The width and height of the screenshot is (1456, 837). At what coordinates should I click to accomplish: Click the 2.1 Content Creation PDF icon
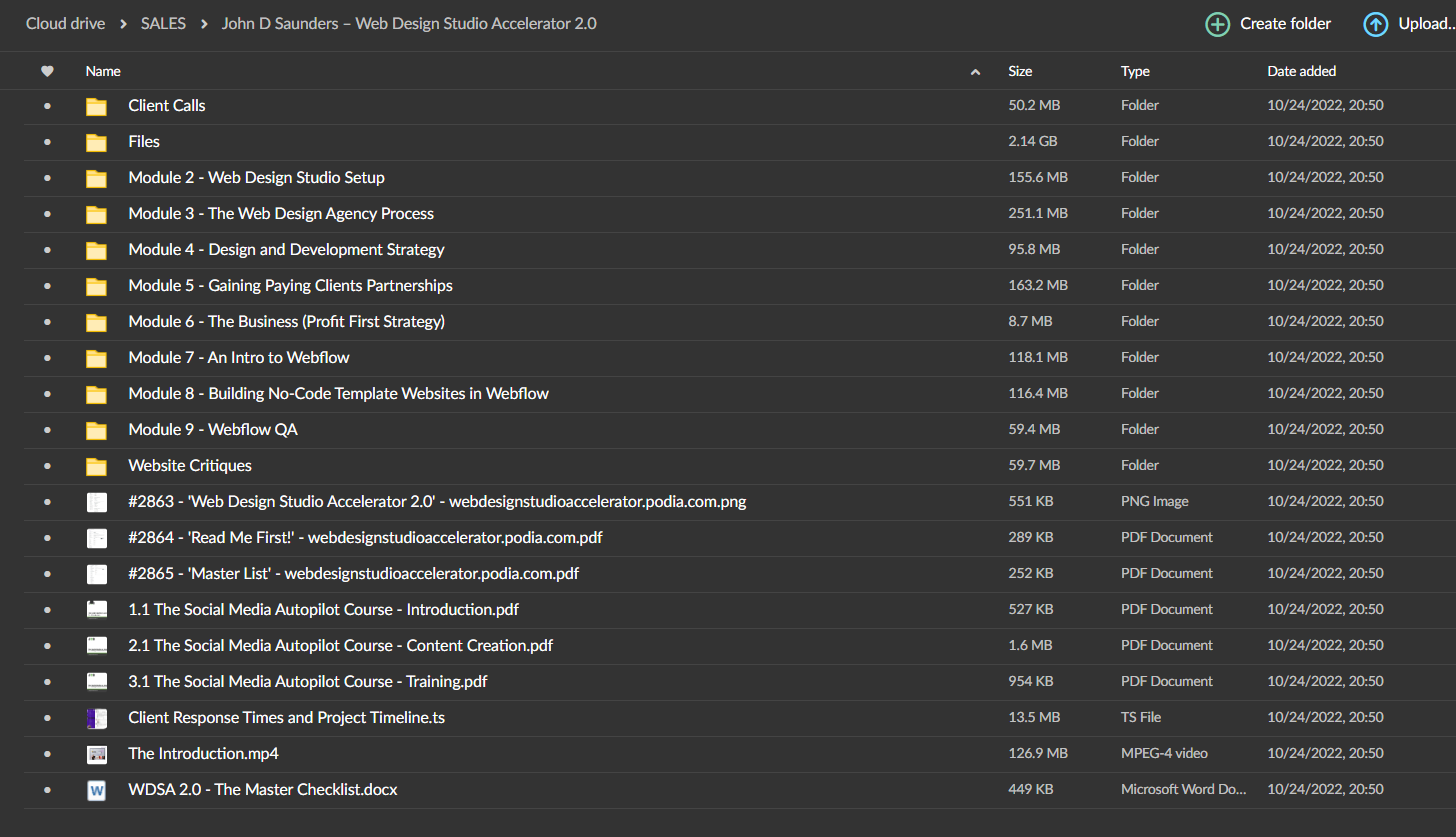coord(97,646)
